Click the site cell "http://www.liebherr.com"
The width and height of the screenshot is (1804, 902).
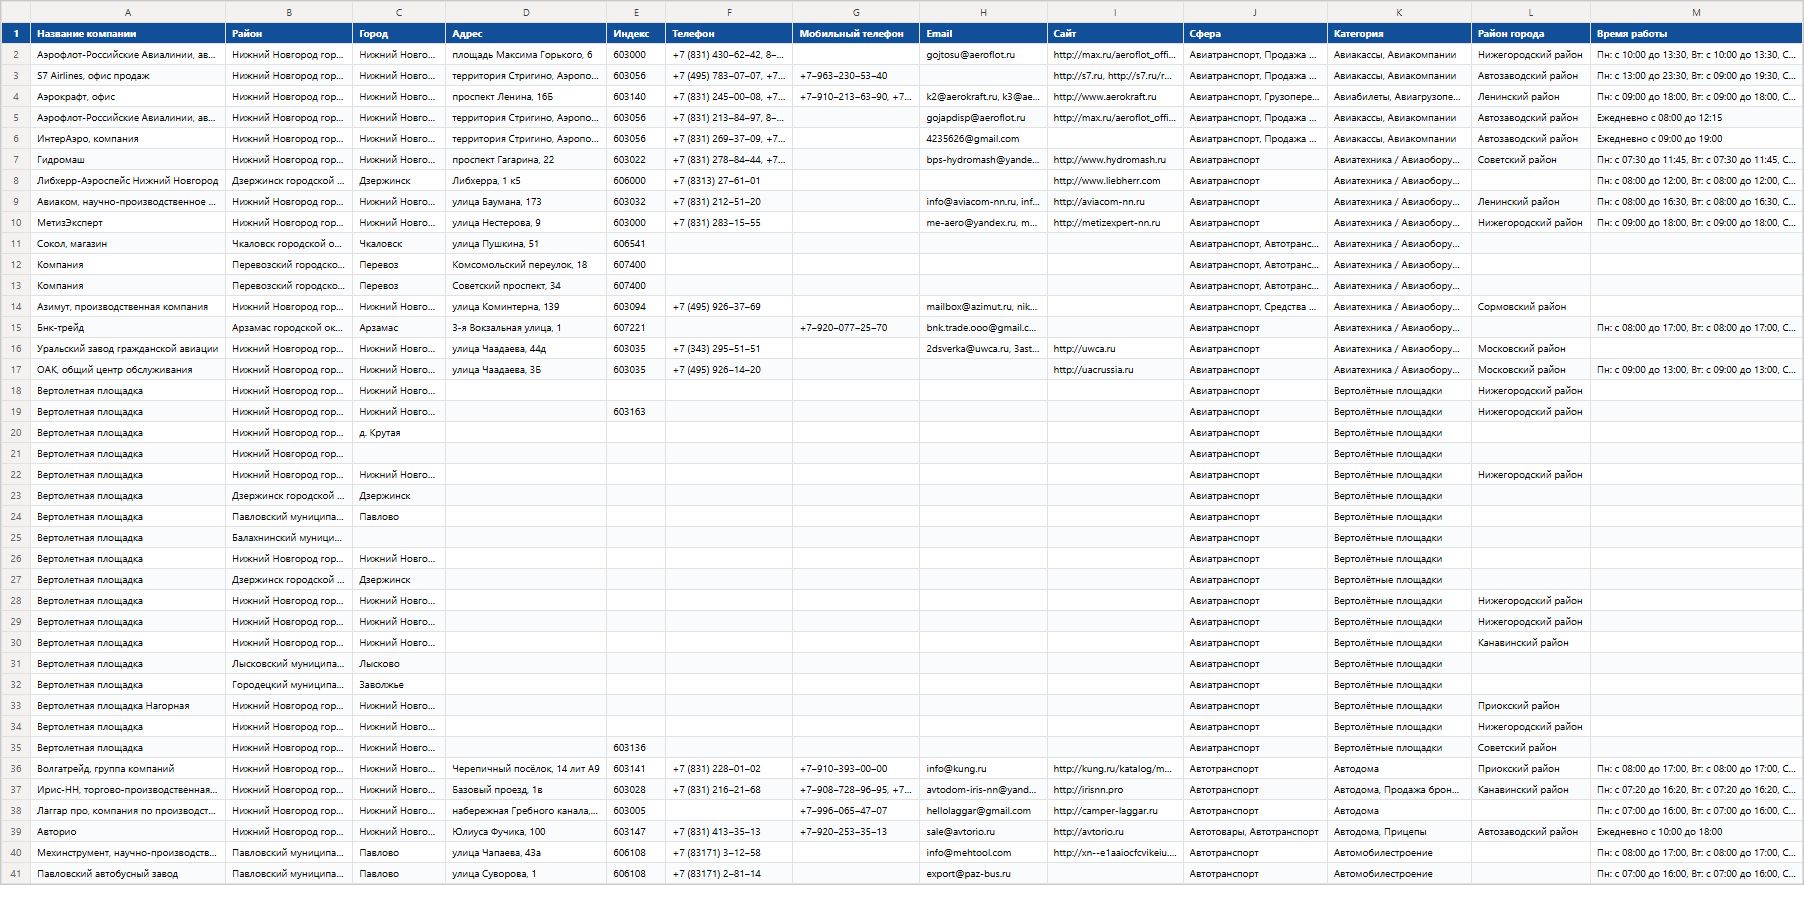point(1115,181)
